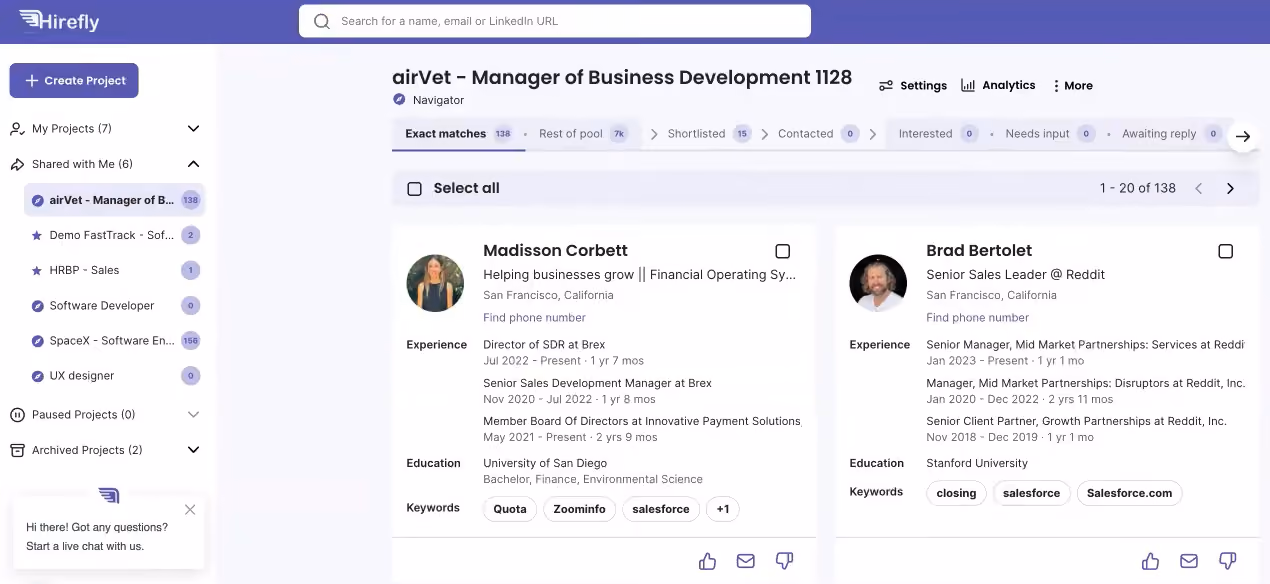Image resolution: width=1270 pixels, height=584 pixels.
Task: Click the Navigator compass icon under title
Action: pos(399,100)
